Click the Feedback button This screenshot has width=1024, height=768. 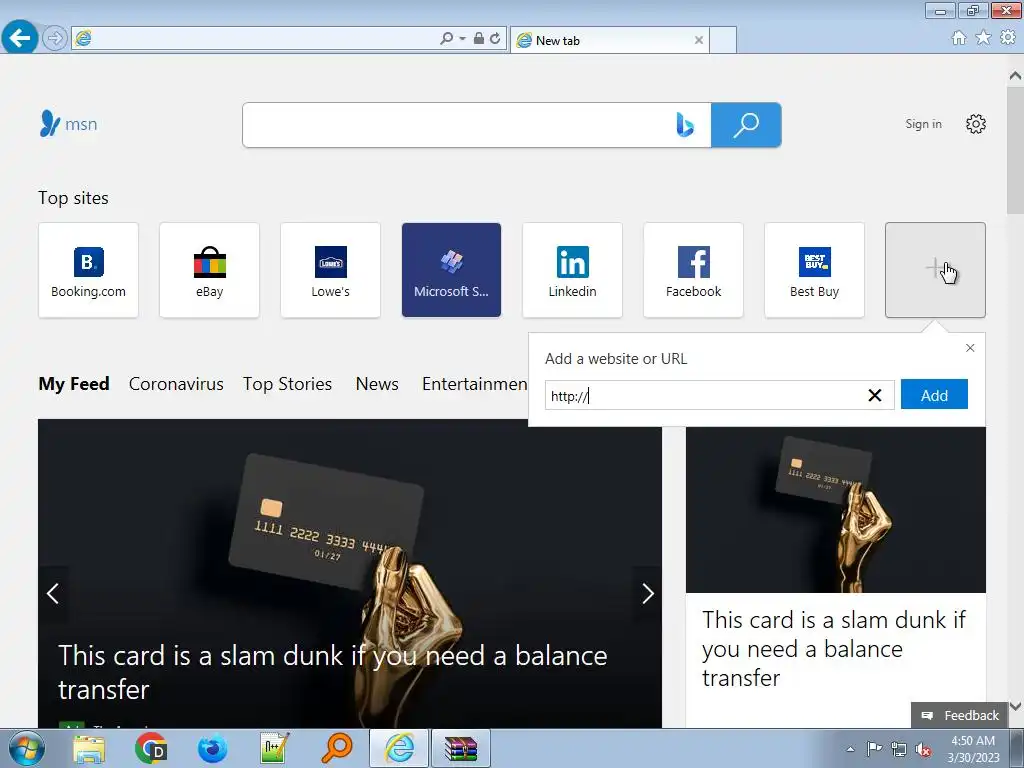point(959,715)
